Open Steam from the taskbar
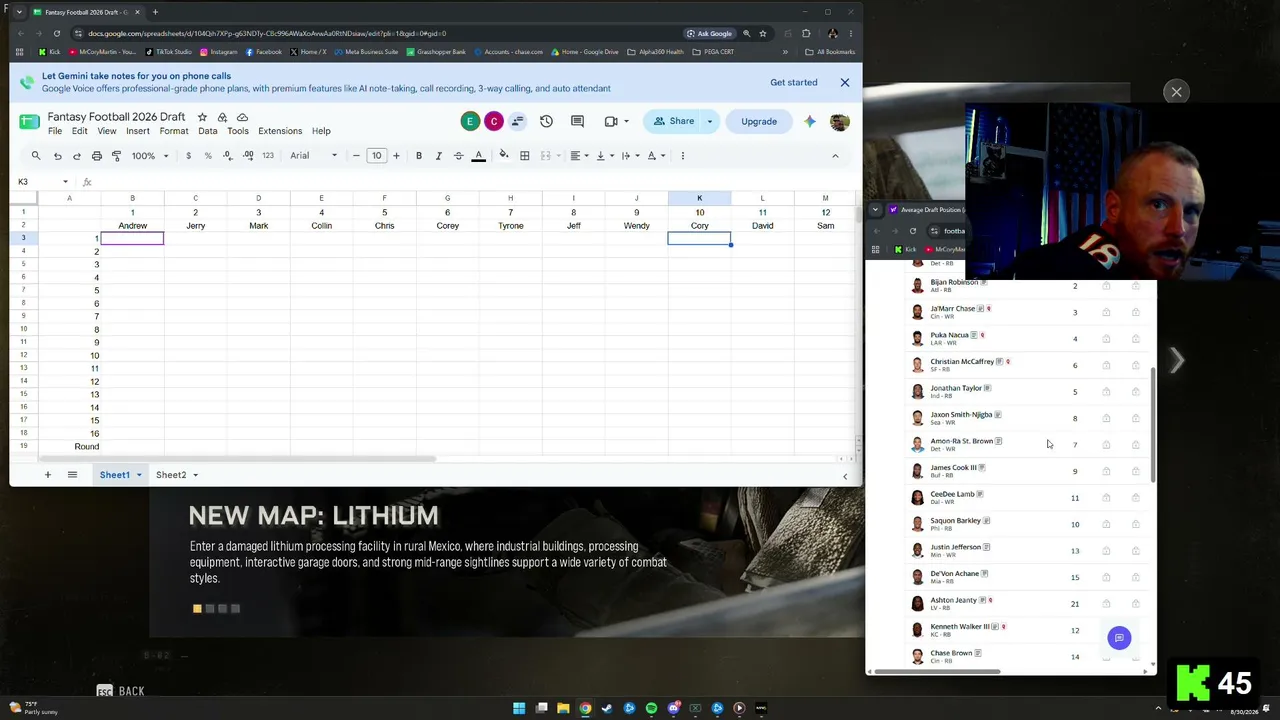 pos(607,708)
